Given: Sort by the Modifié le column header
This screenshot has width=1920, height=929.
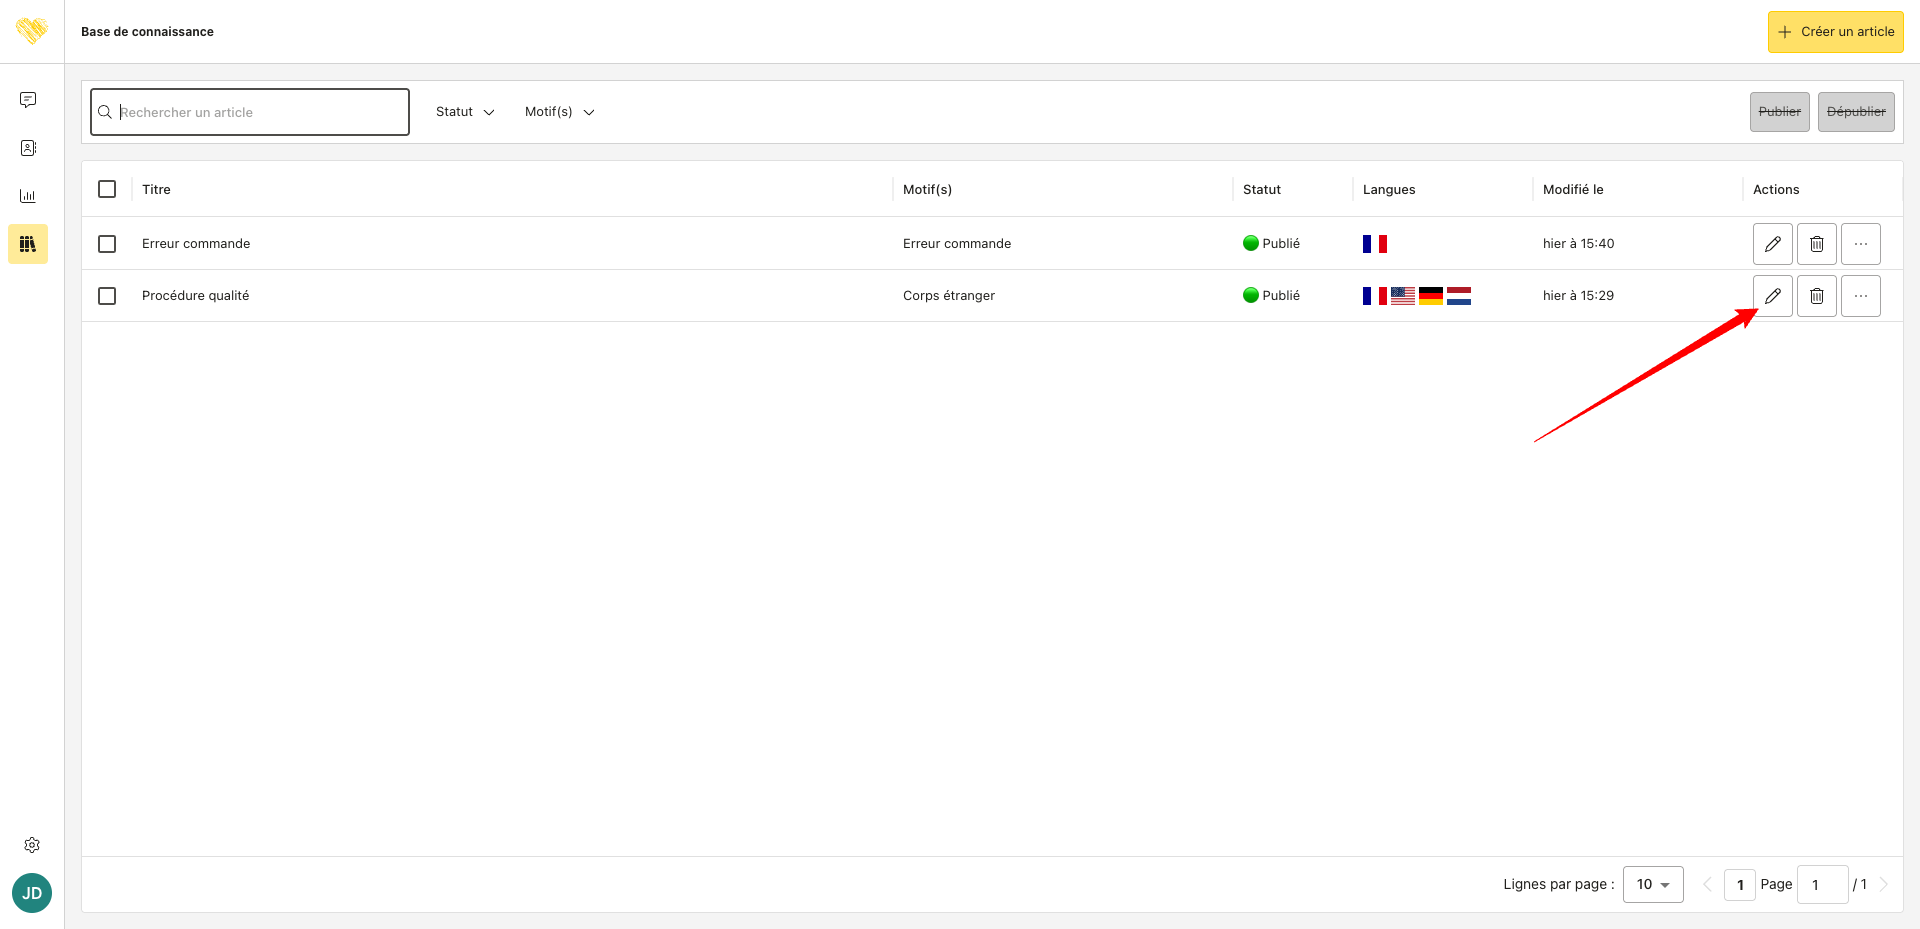Looking at the screenshot, I should (1573, 189).
